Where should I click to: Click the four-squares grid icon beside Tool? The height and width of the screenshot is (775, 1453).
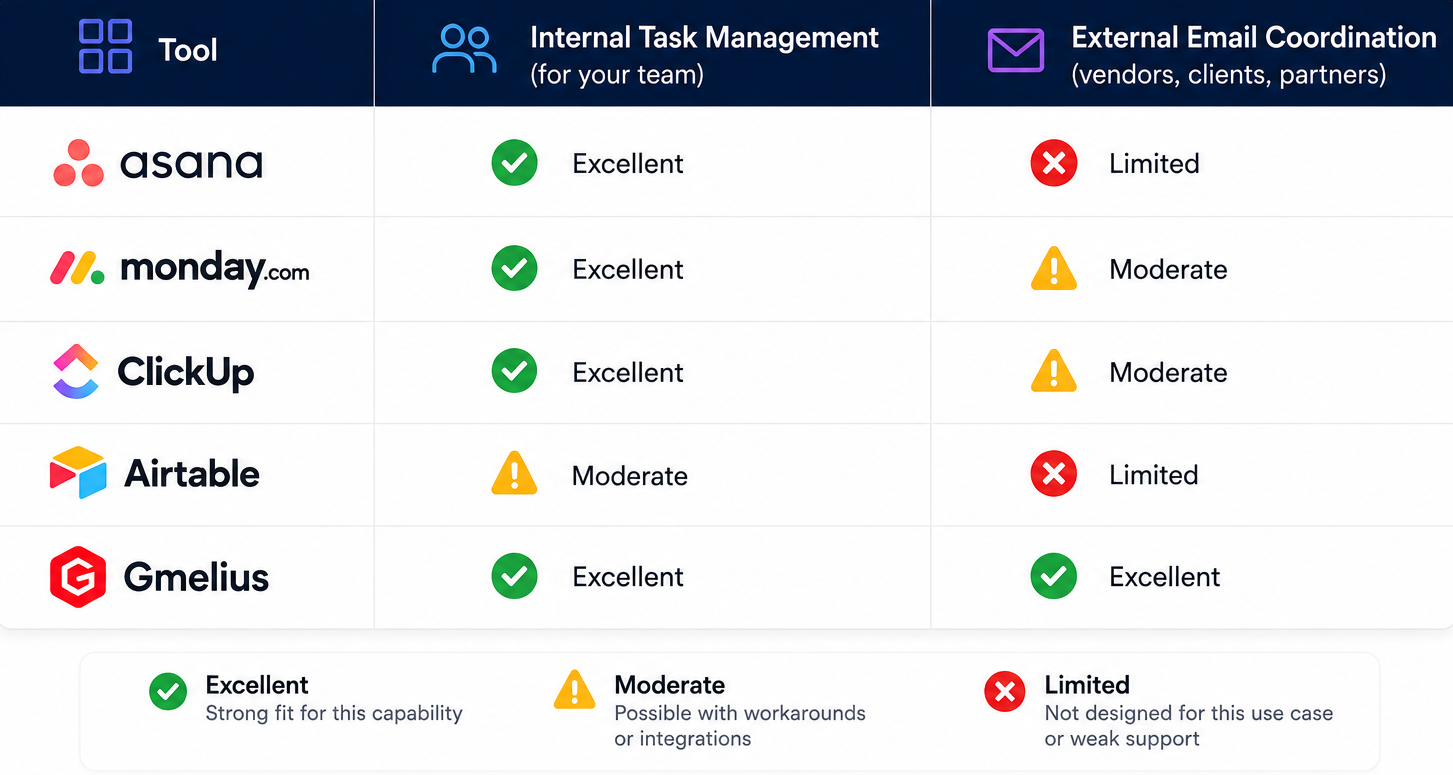[x=105, y=47]
